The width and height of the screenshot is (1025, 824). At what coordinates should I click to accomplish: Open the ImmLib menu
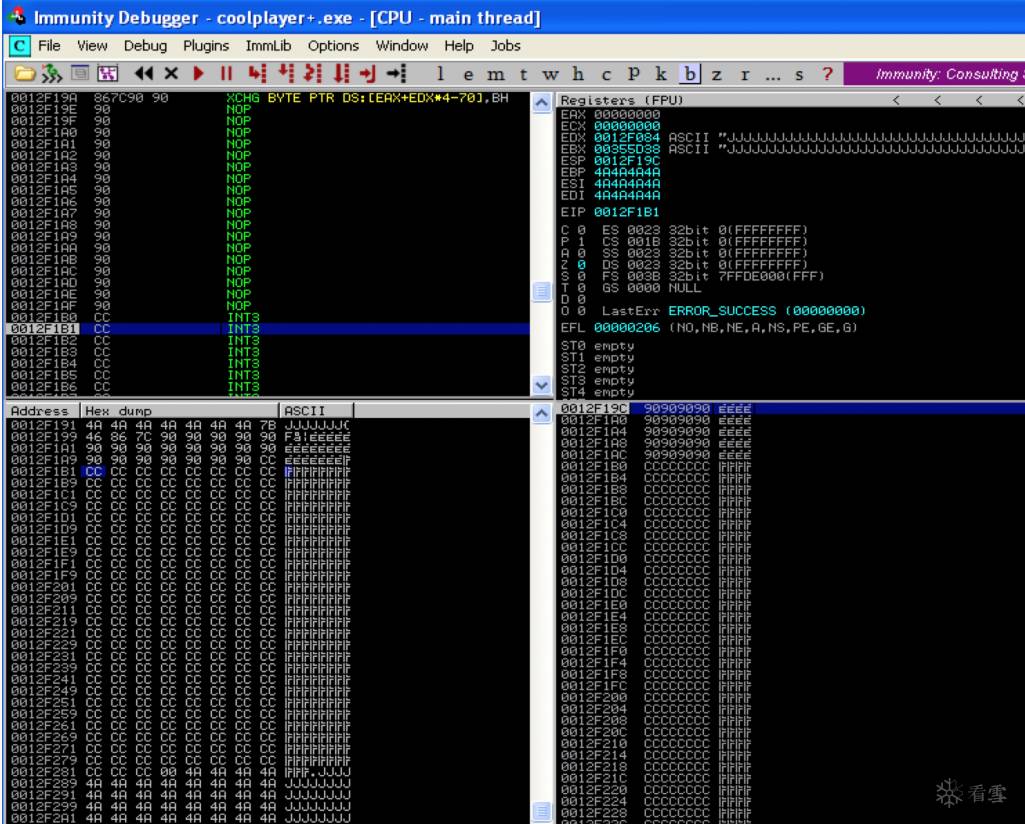pos(268,46)
